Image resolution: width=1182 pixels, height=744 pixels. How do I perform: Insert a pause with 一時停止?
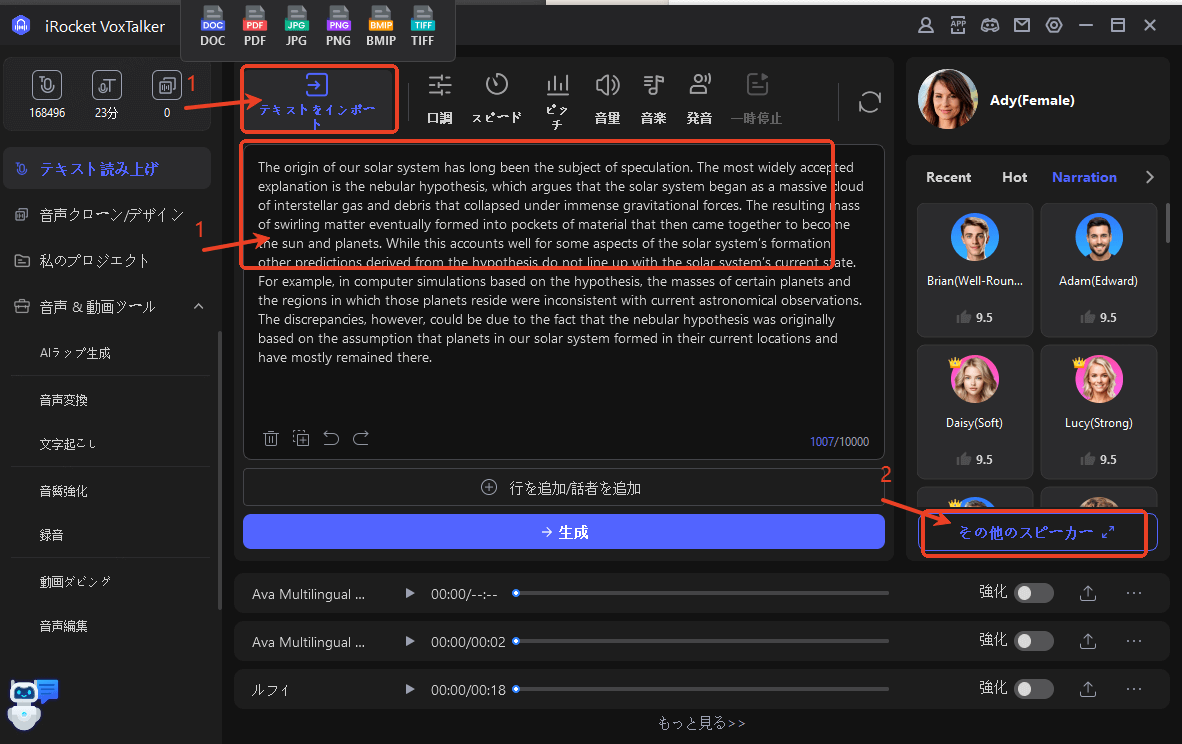(x=756, y=99)
